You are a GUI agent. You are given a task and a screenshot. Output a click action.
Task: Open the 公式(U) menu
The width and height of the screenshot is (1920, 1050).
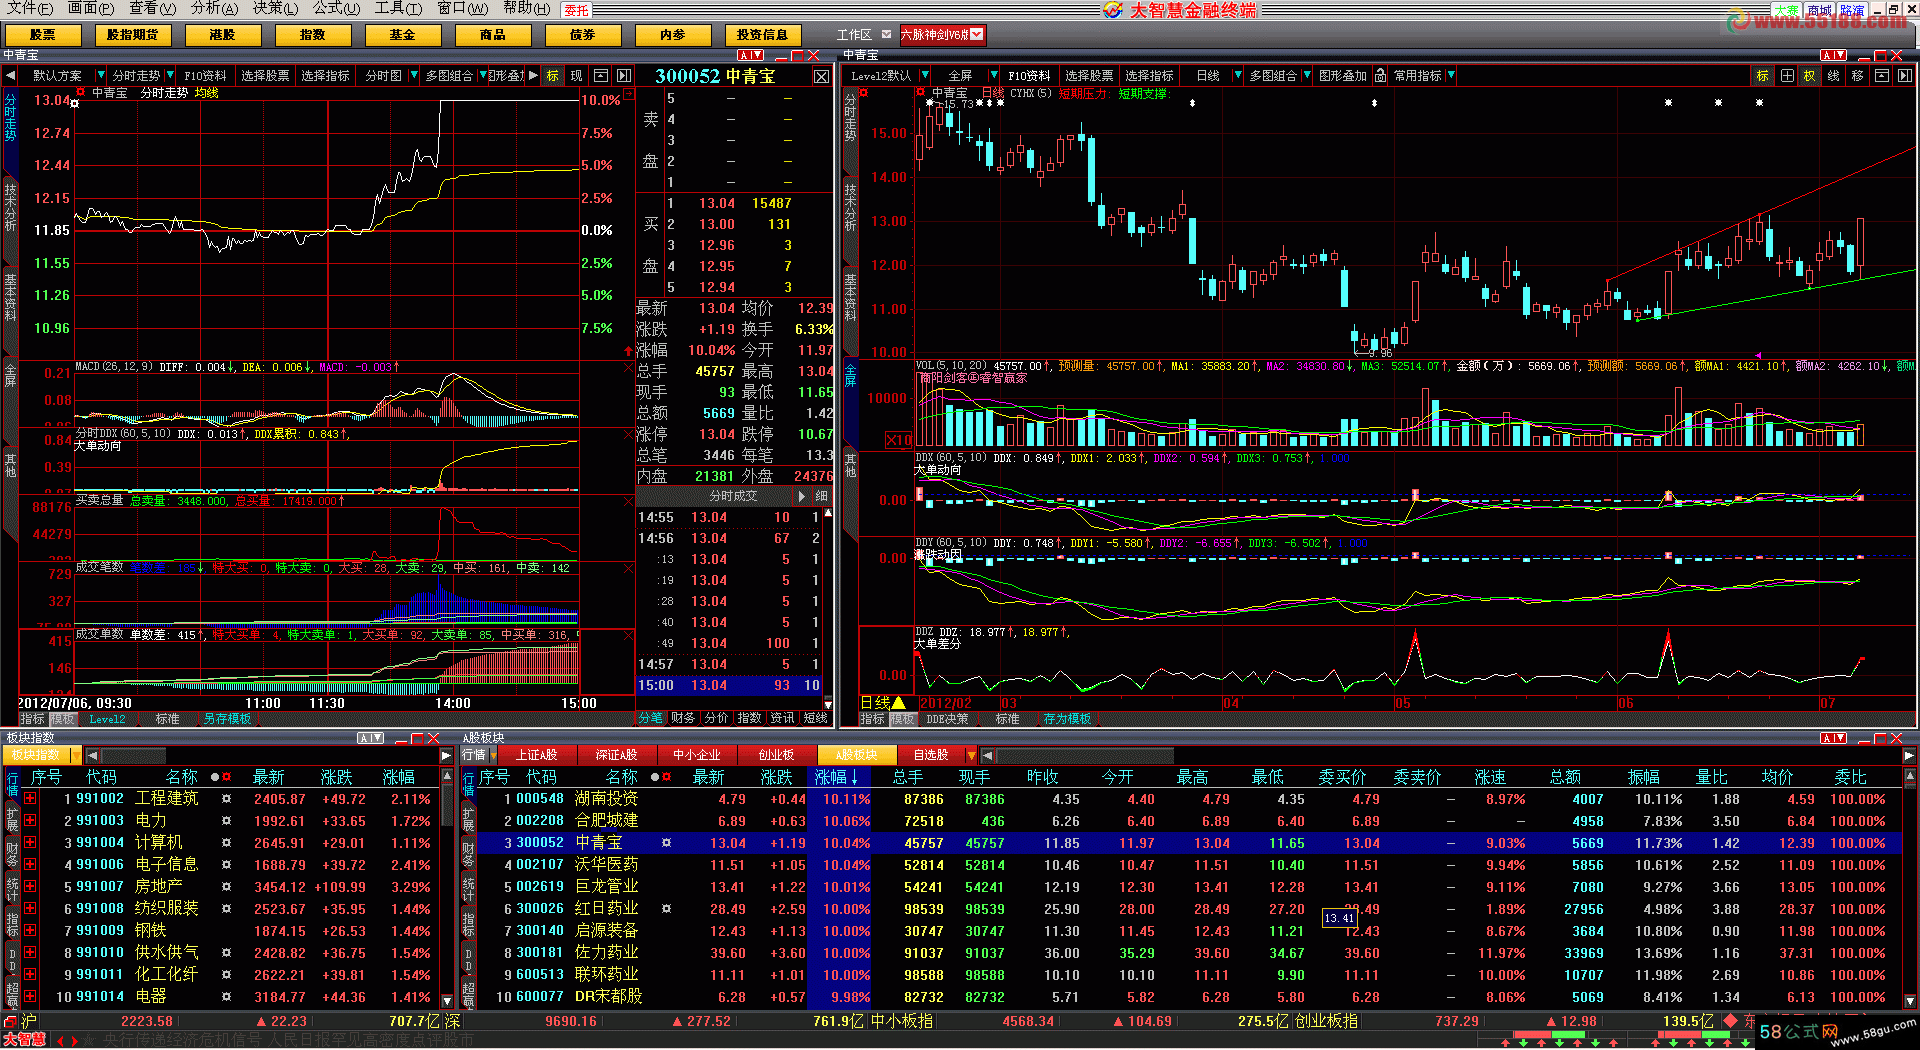click(x=337, y=8)
